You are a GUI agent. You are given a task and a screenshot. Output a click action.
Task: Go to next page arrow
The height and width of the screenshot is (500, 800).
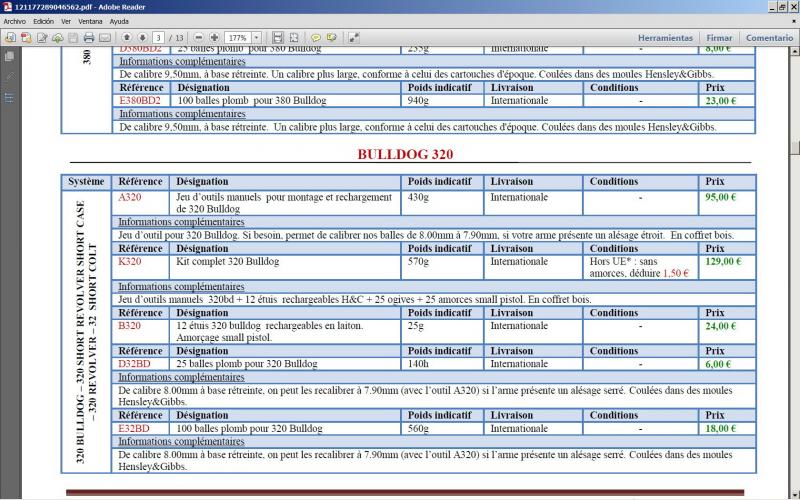point(141,38)
